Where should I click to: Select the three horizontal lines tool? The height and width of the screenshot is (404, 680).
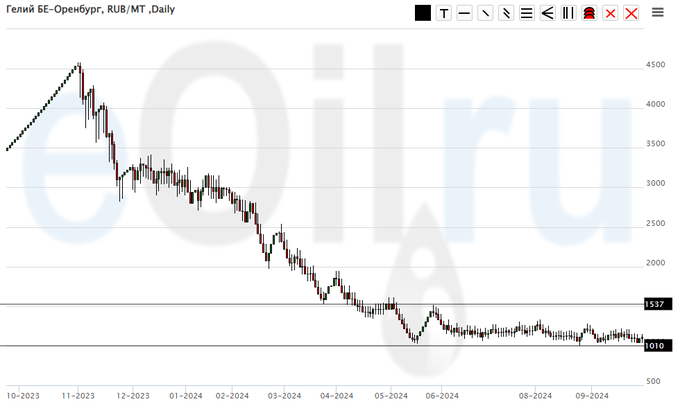pos(527,13)
